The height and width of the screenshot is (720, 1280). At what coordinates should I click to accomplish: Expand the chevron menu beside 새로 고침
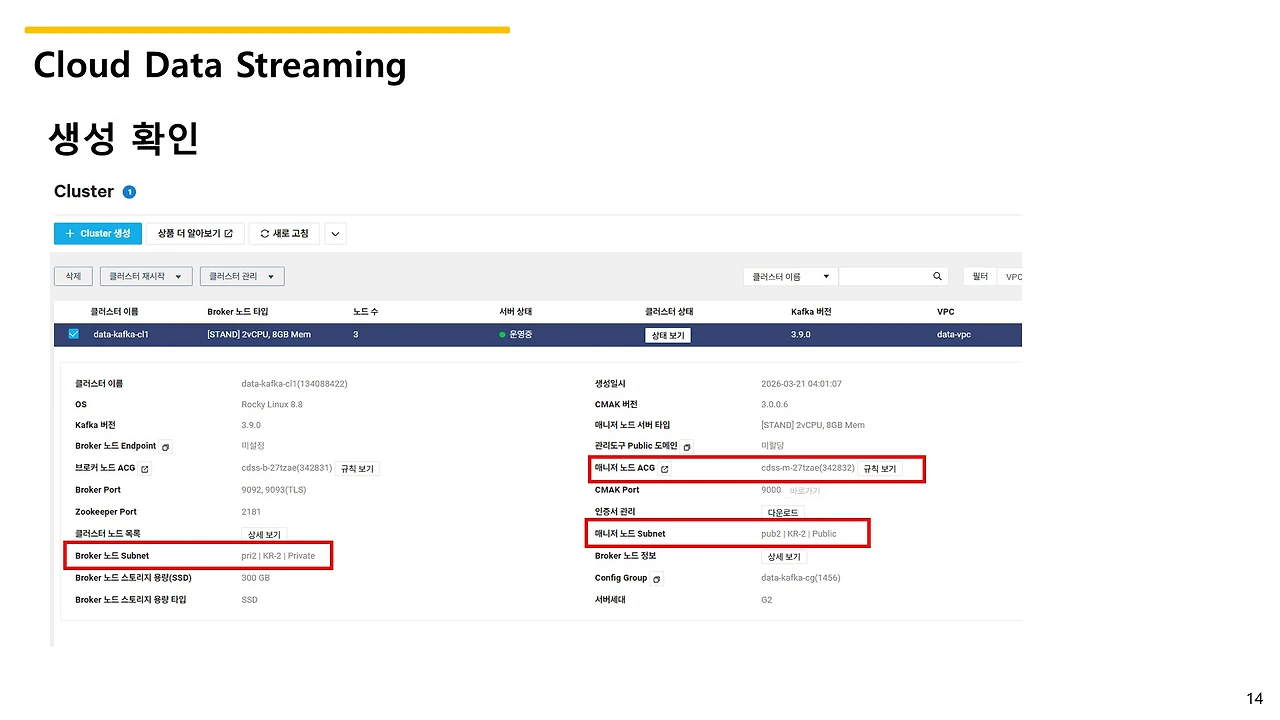coord(336,234)
